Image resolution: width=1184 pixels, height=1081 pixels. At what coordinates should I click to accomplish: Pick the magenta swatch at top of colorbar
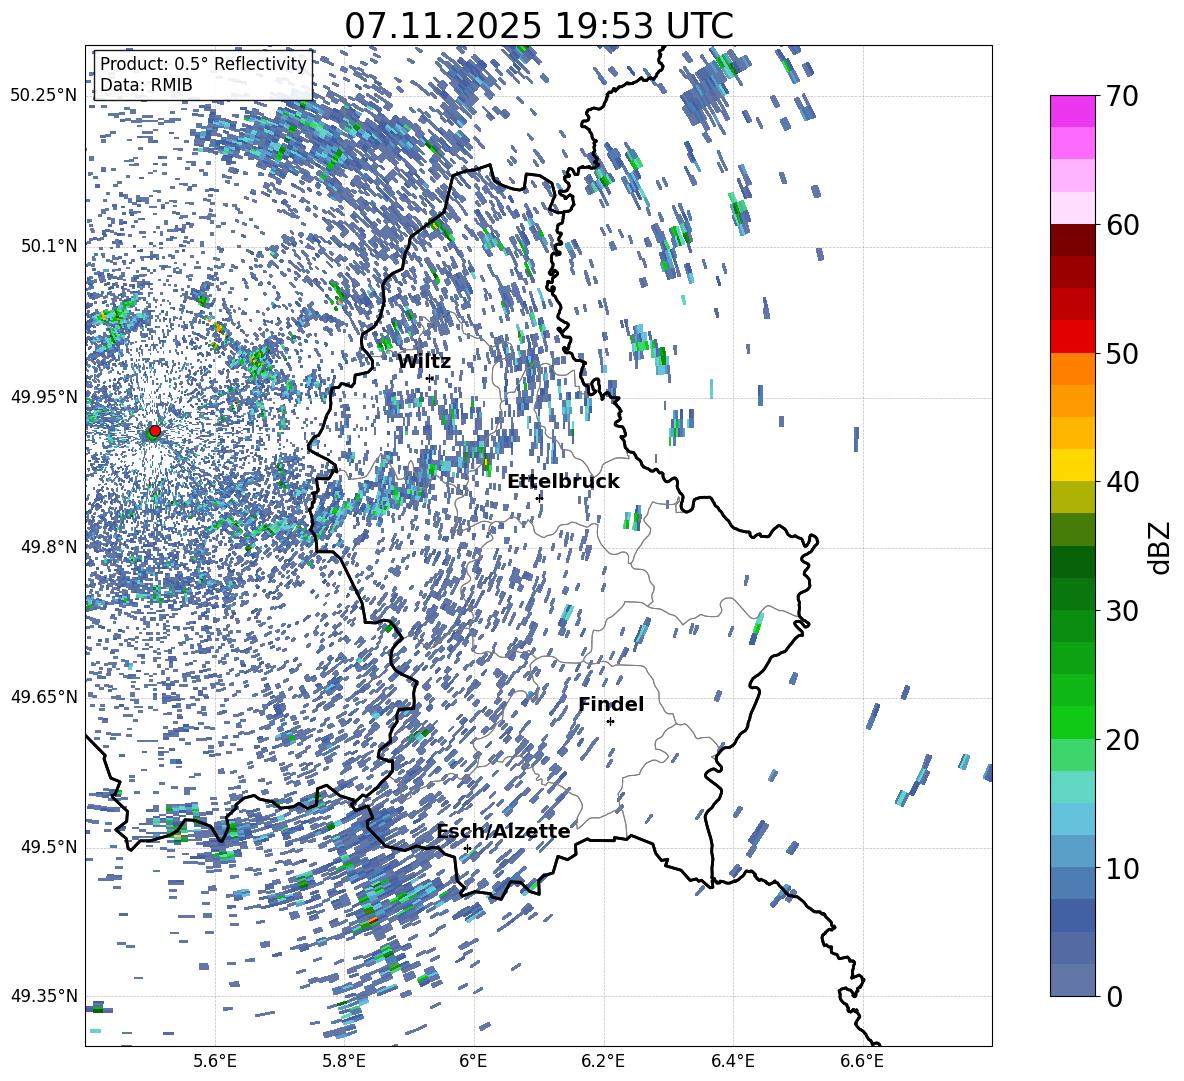pos(1072,111)
